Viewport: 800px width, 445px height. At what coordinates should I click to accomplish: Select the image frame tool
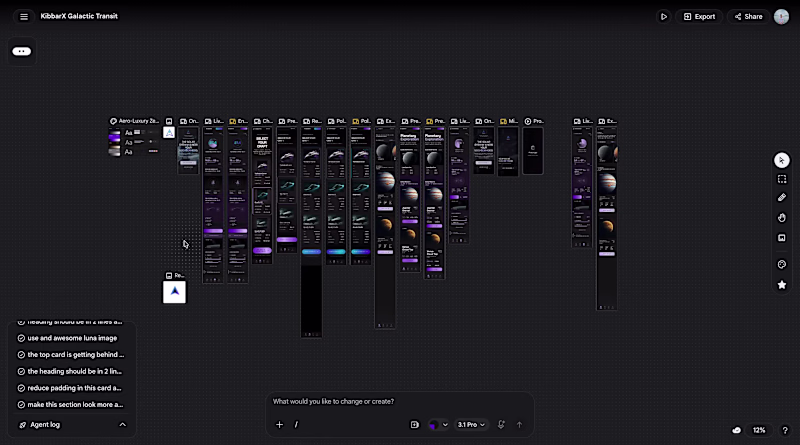(782, 238)
